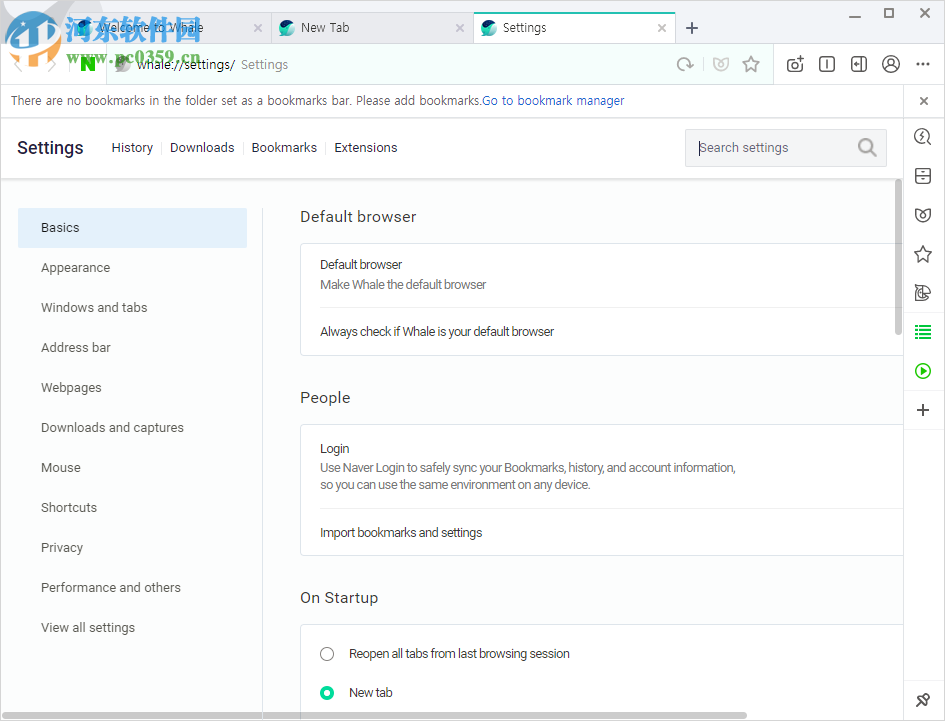Open sidebar translate tool icon

[x=923, y=292]
